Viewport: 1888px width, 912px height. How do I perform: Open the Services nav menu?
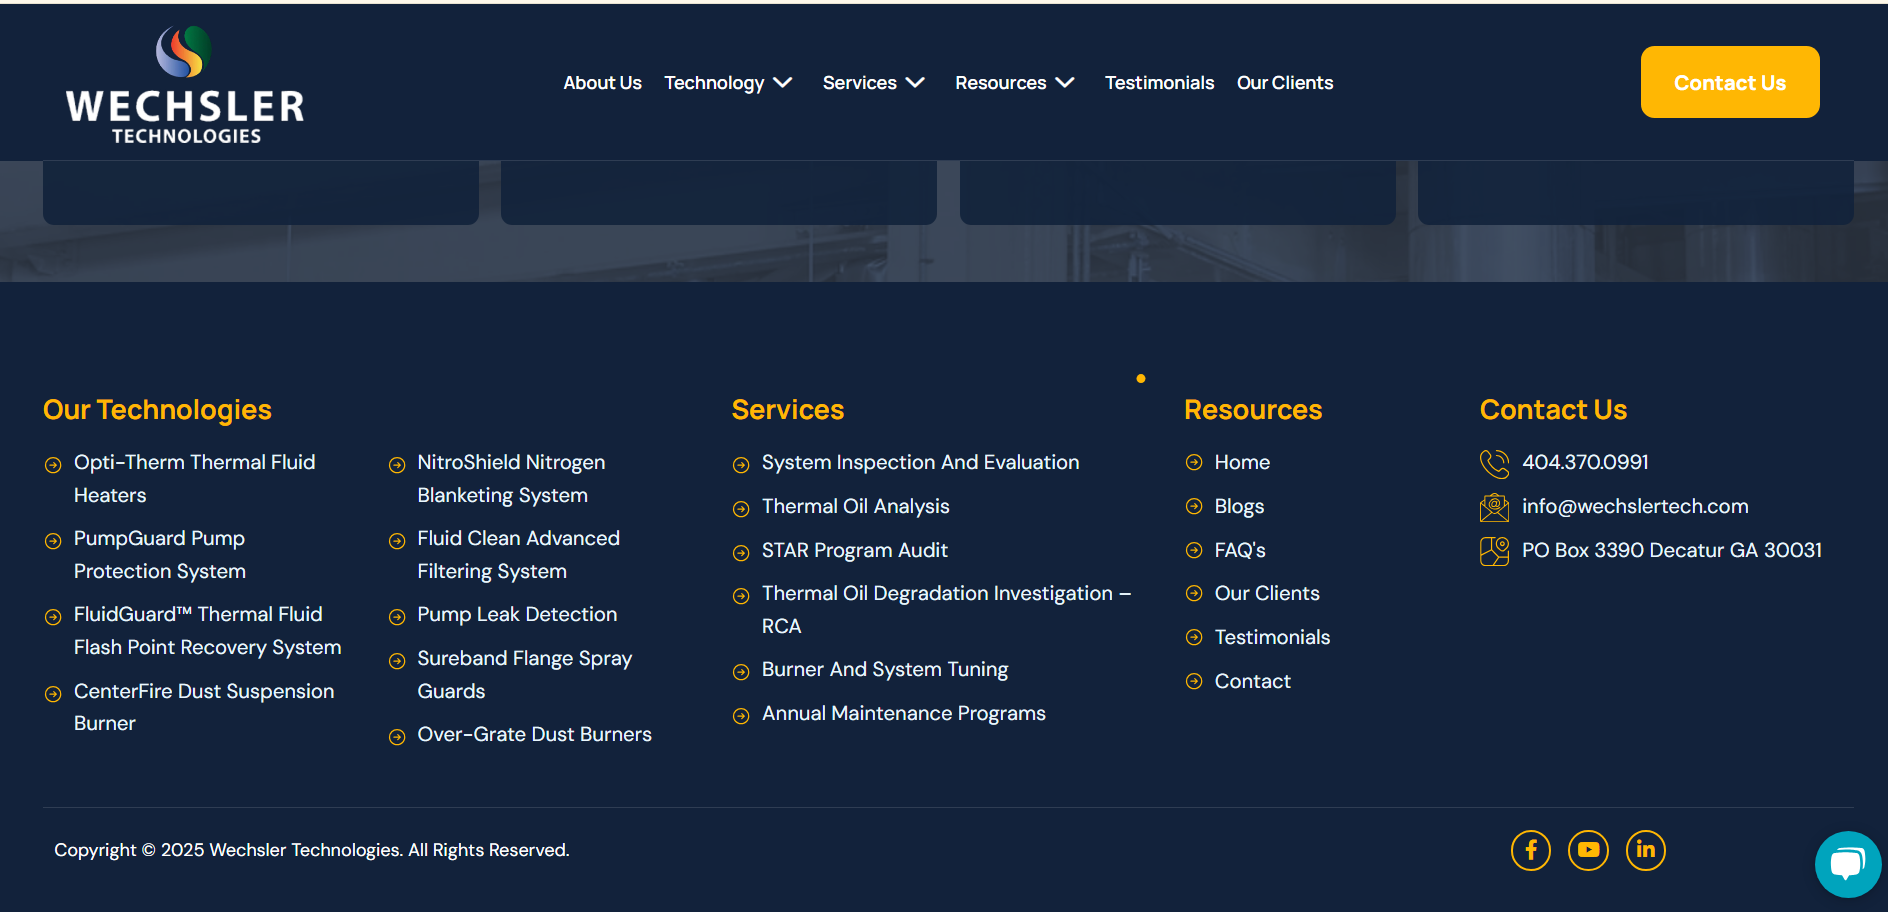(x=859, y=83)
